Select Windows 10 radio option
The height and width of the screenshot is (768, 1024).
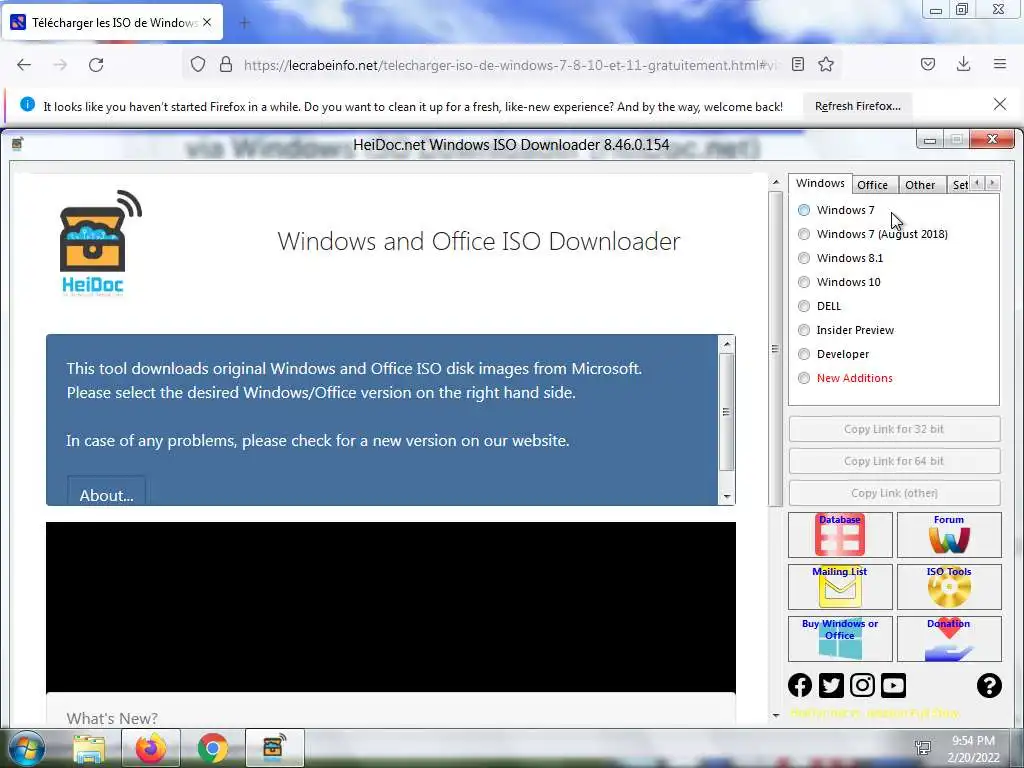click(839, 282)
